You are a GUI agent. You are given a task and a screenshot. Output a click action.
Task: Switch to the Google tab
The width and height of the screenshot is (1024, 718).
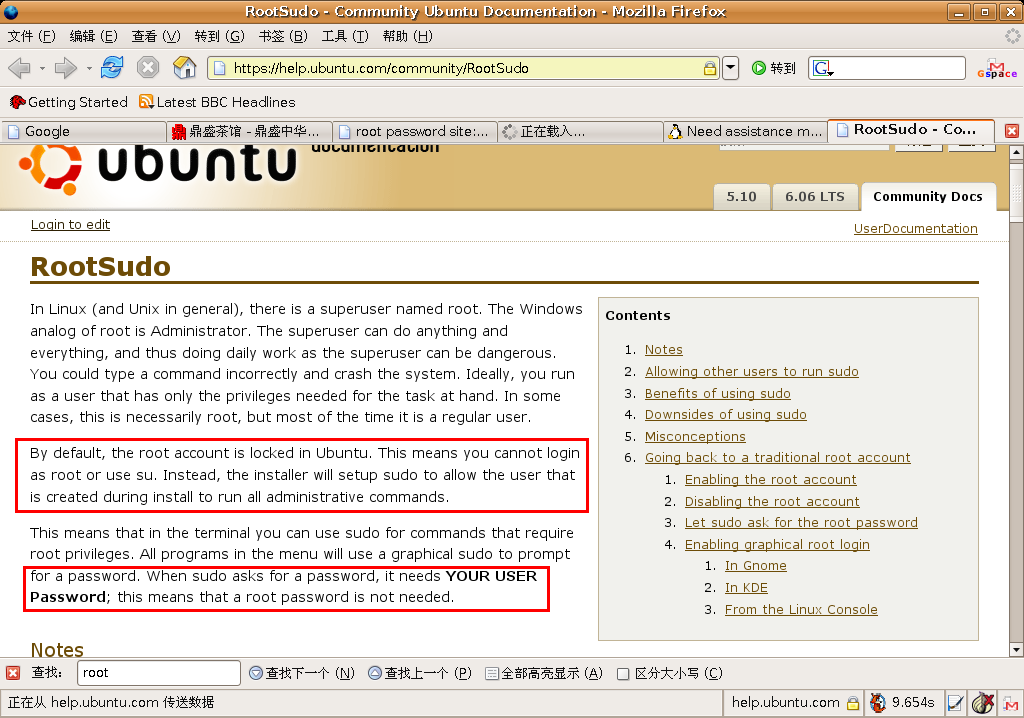(83, 131)
